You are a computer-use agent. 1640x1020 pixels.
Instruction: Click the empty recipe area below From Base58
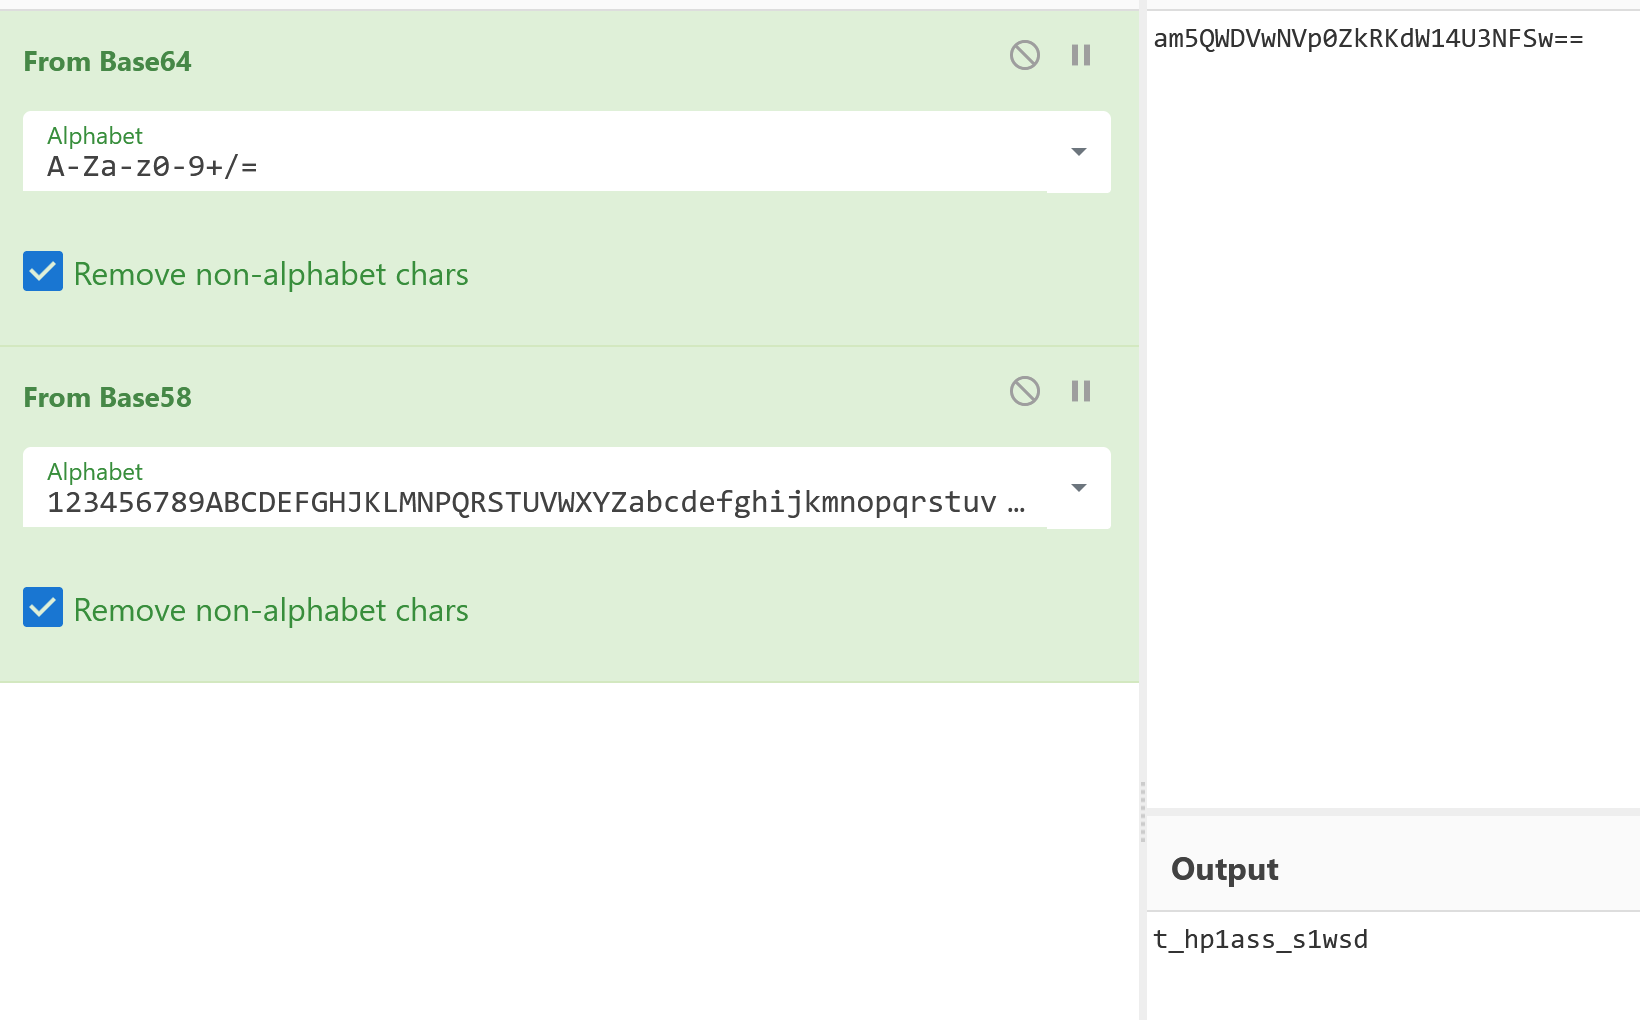pos(568,850)
